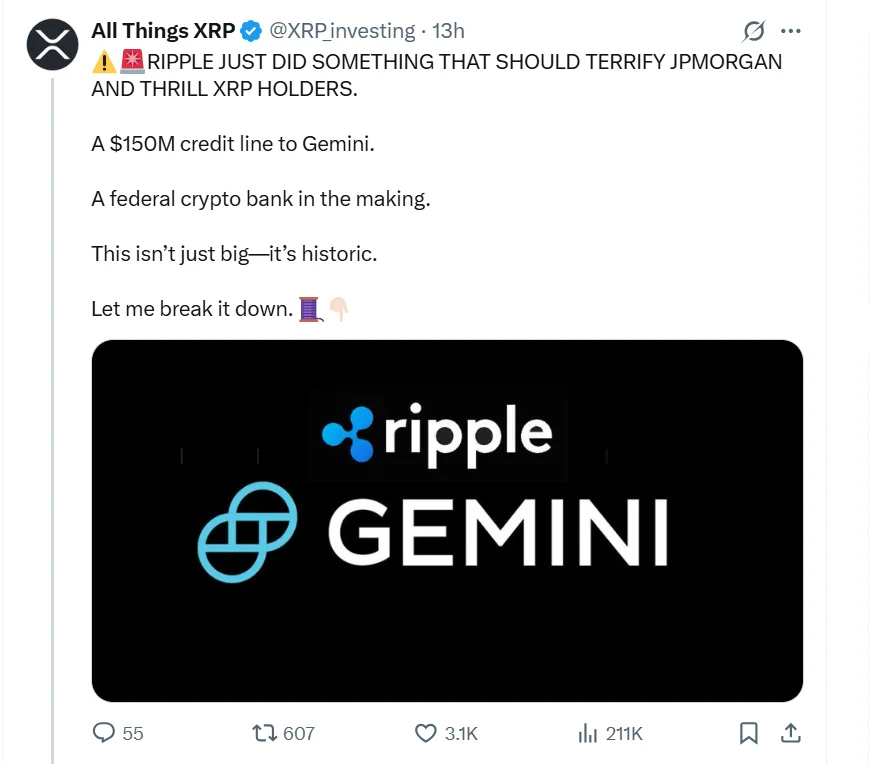Click the reply speech bubble icon
Viewport: 870px width, 764px height.
pyautogui.click(x=103, y=733)
